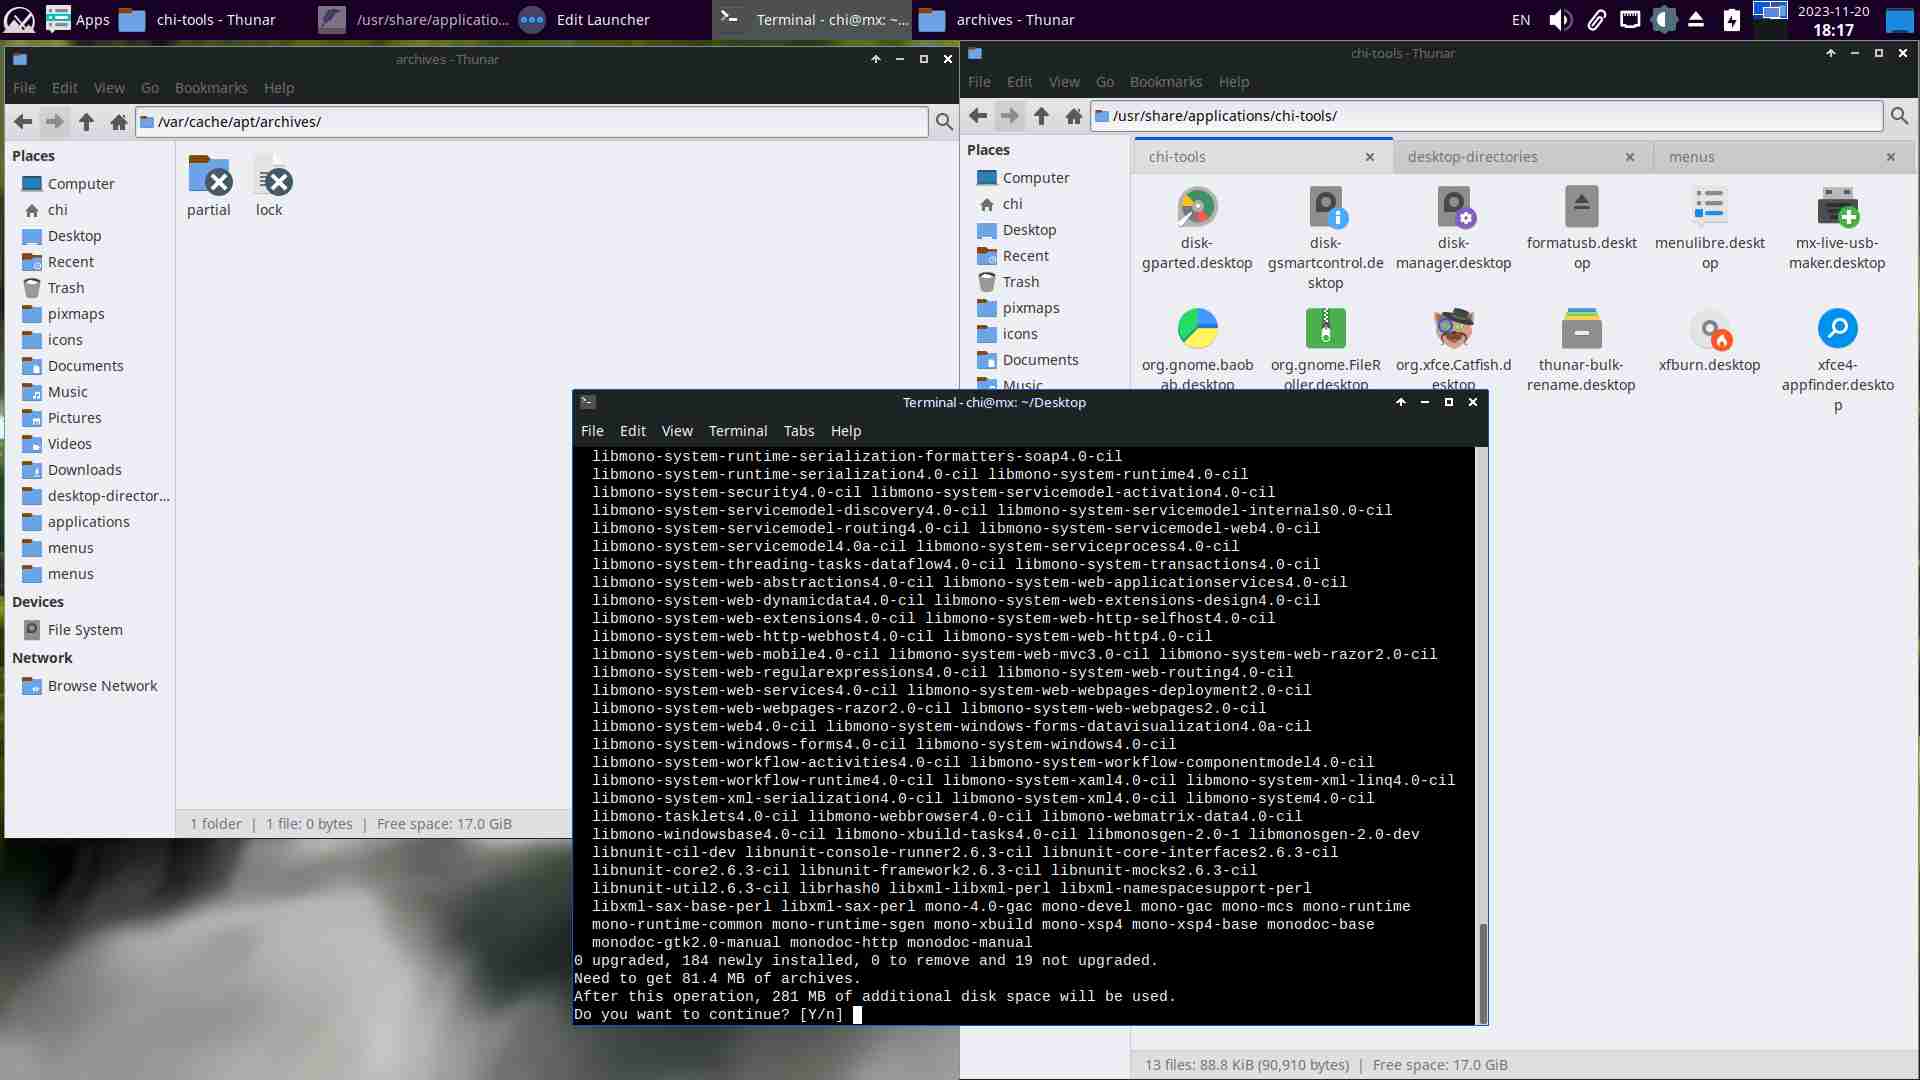This screenshot has height=1080, width=1920.
Task: Select File System under Devices
Action: pos(85,630)
